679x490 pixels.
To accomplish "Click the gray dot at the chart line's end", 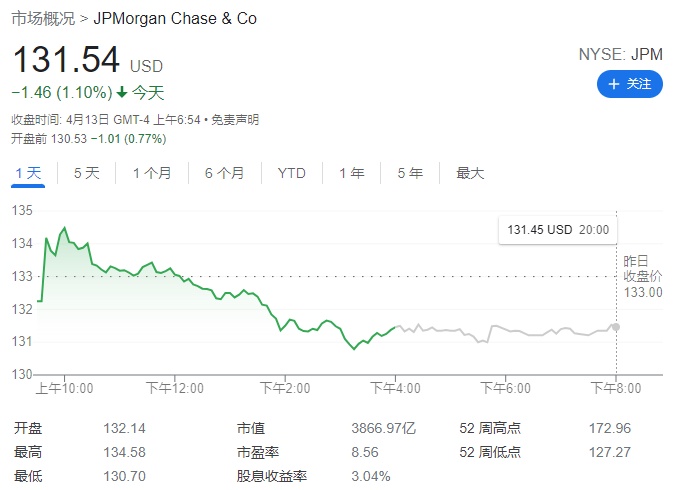I will tap(616, 327).
